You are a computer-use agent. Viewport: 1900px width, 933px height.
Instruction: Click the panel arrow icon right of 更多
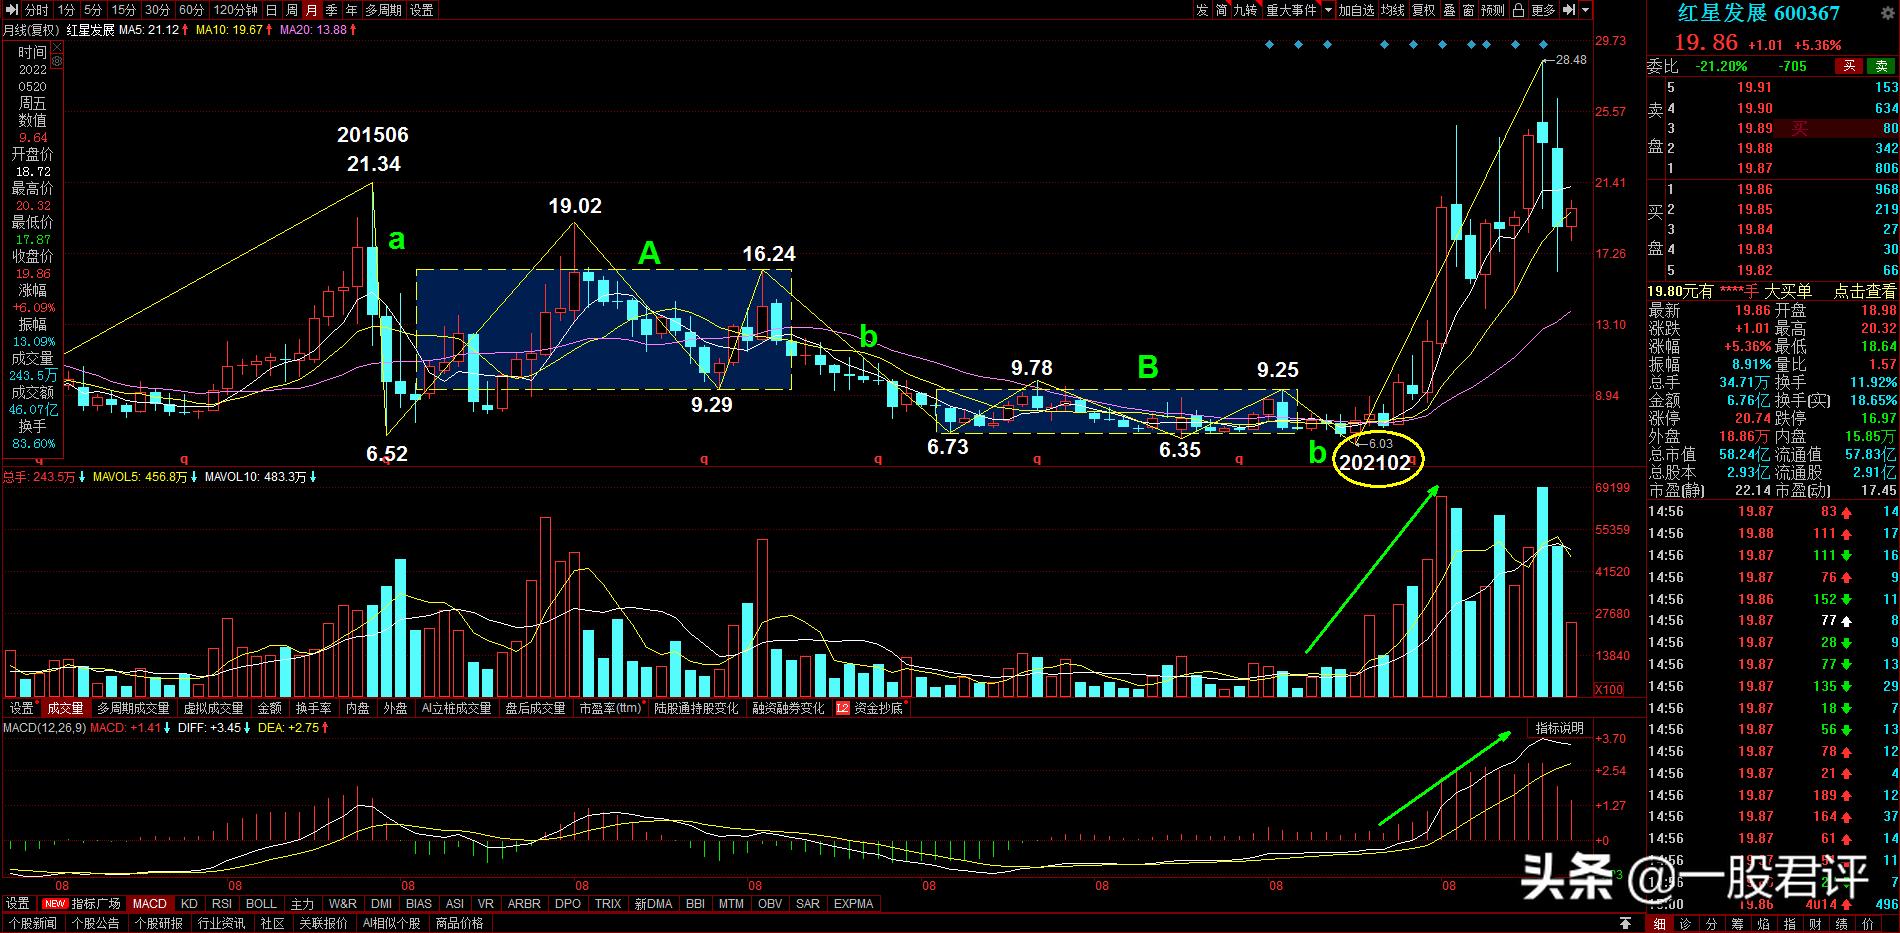tap(1568, 10)
